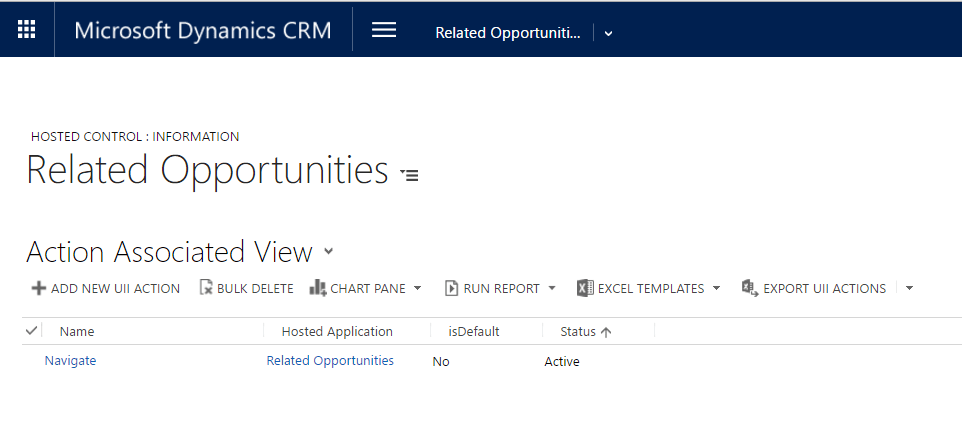Toggle the select-all checkmark in grid header

32,331
